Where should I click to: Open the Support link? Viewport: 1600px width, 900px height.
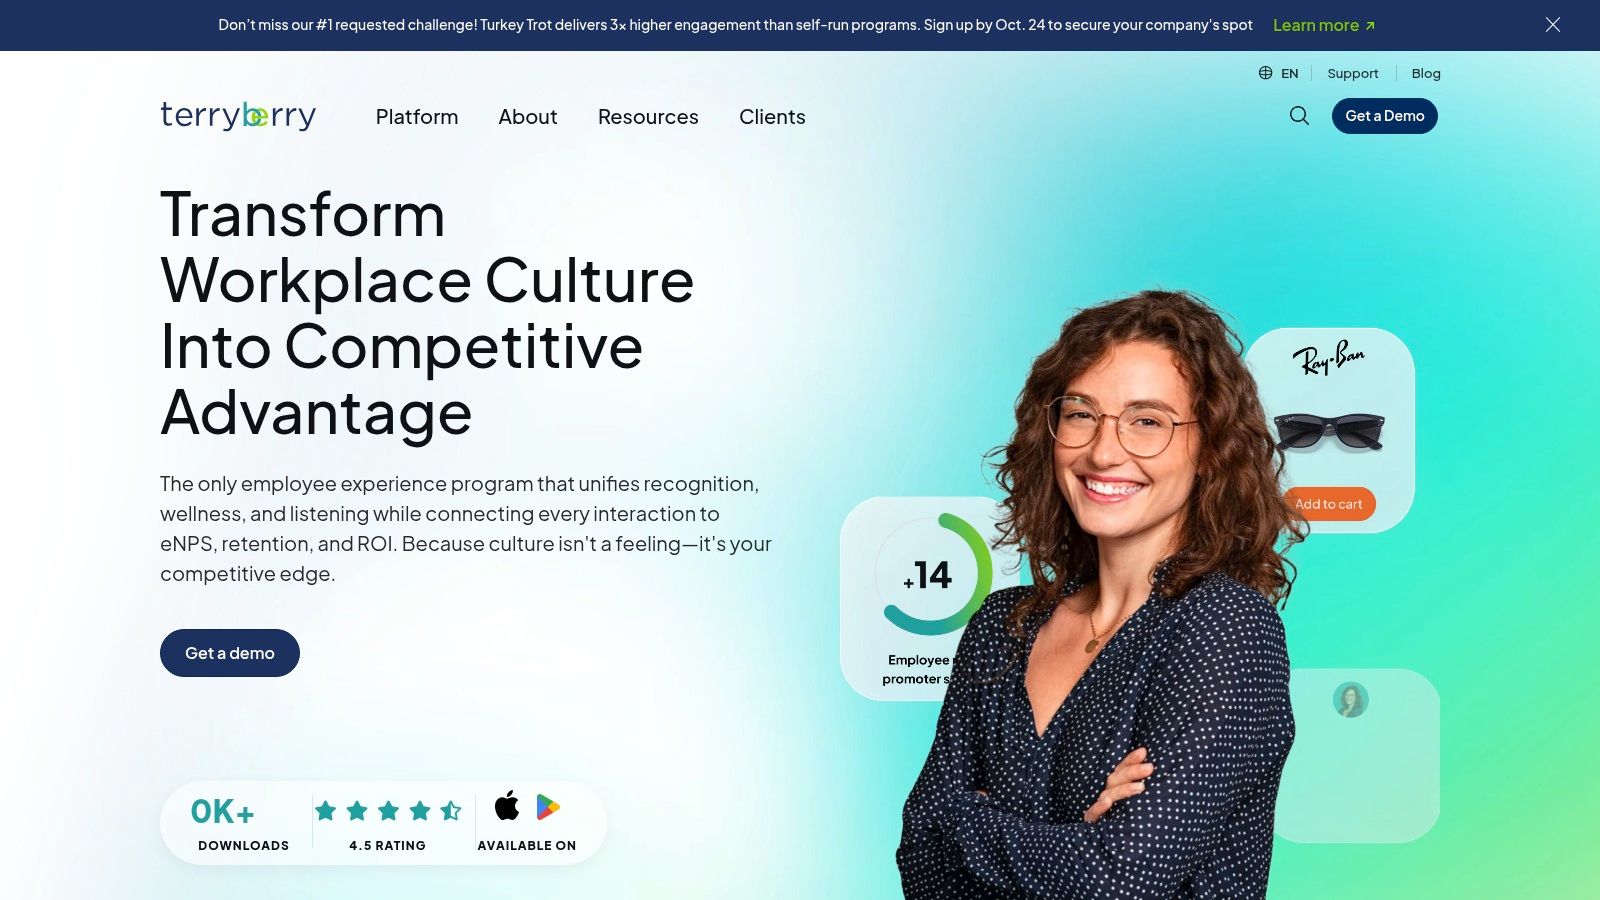point(1353,73)
